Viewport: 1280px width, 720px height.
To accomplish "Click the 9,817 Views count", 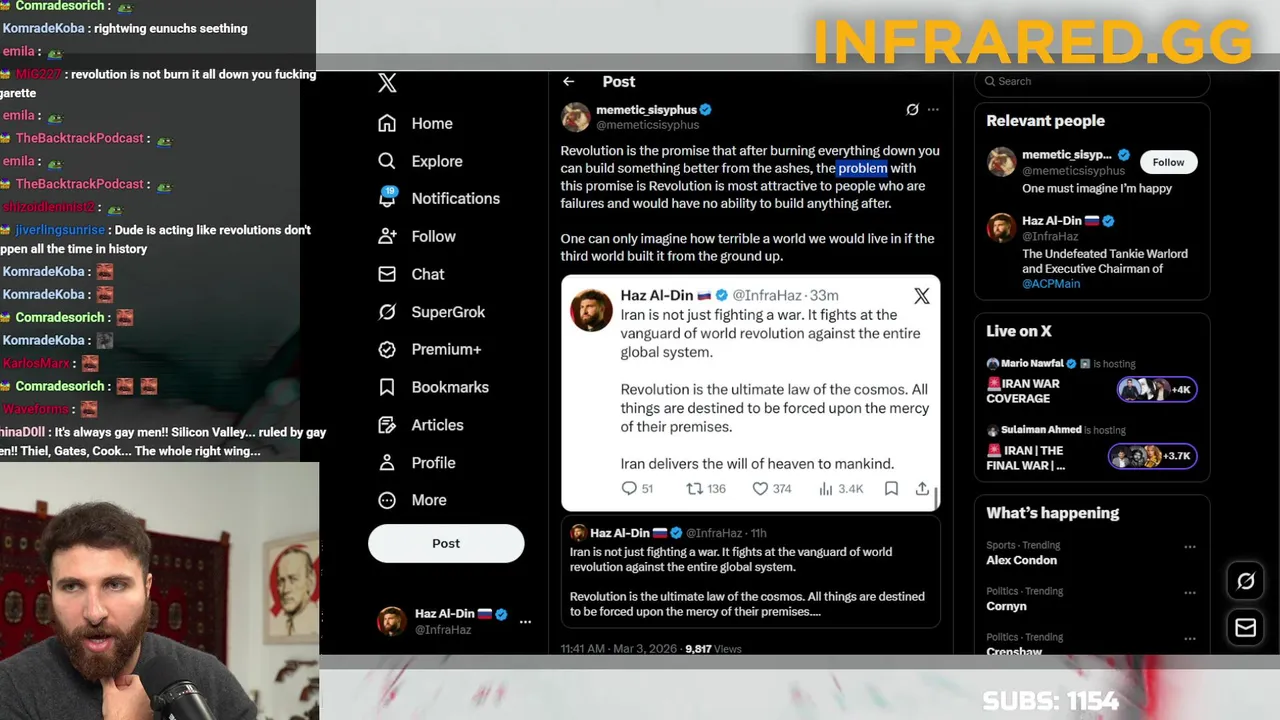I will click(713, 649).
